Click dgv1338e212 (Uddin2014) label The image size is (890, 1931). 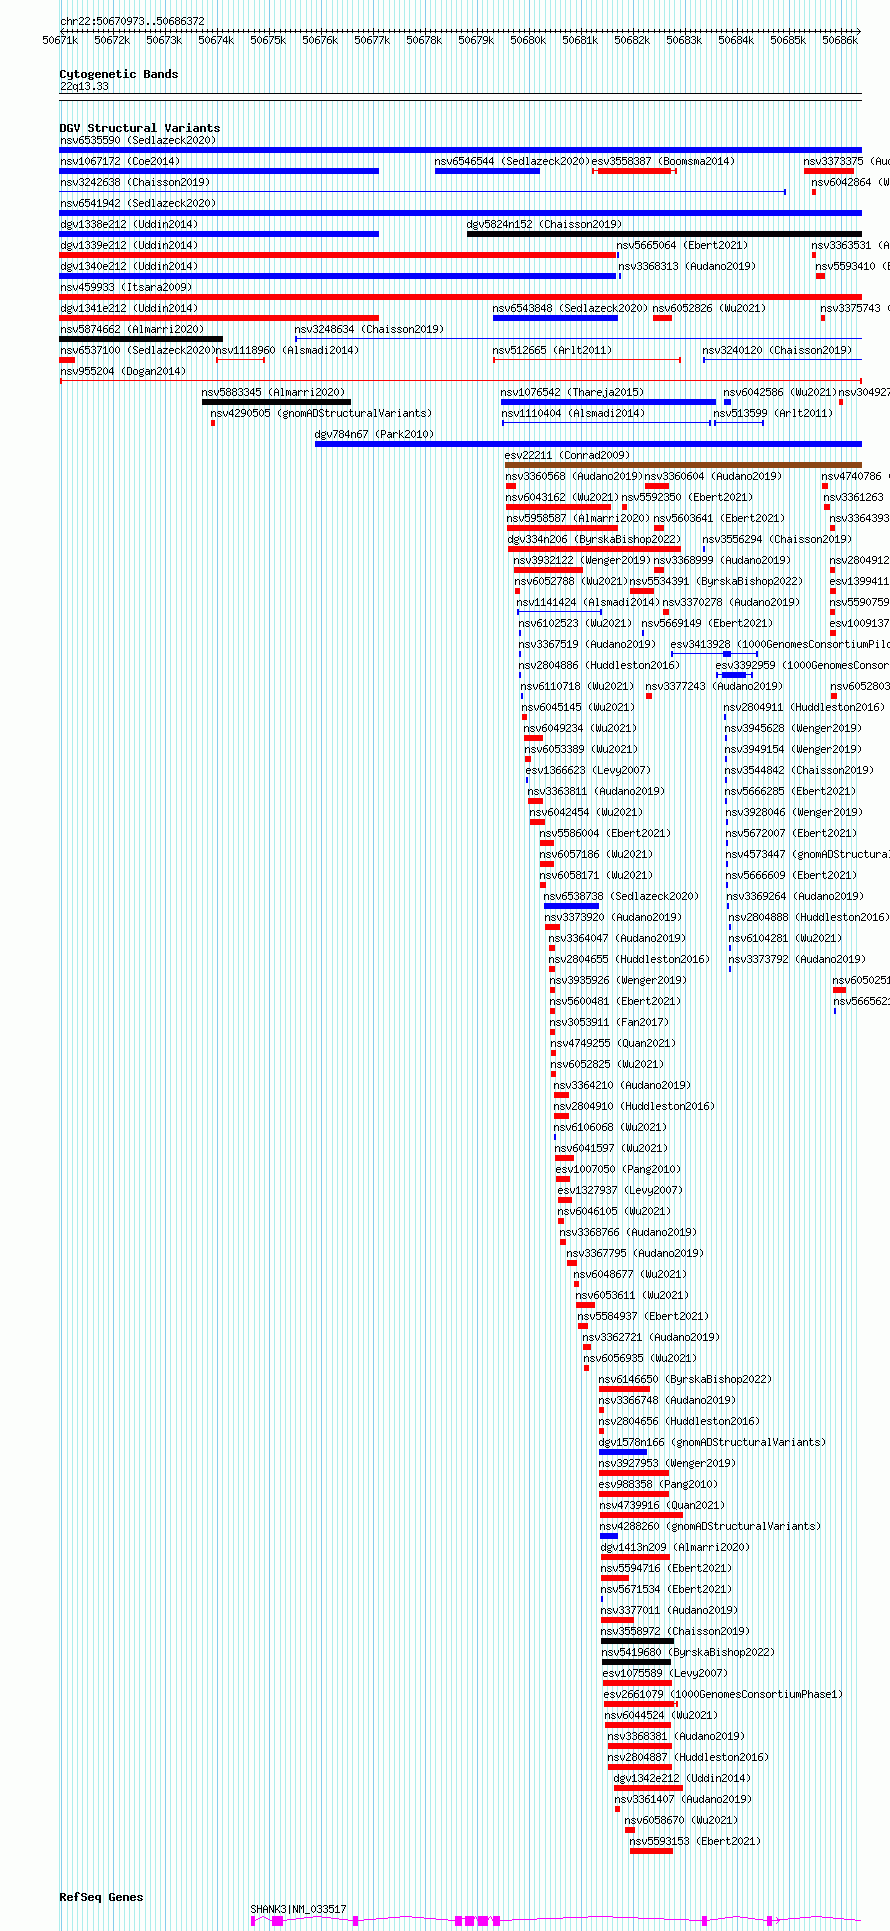[x=129, y=224]
